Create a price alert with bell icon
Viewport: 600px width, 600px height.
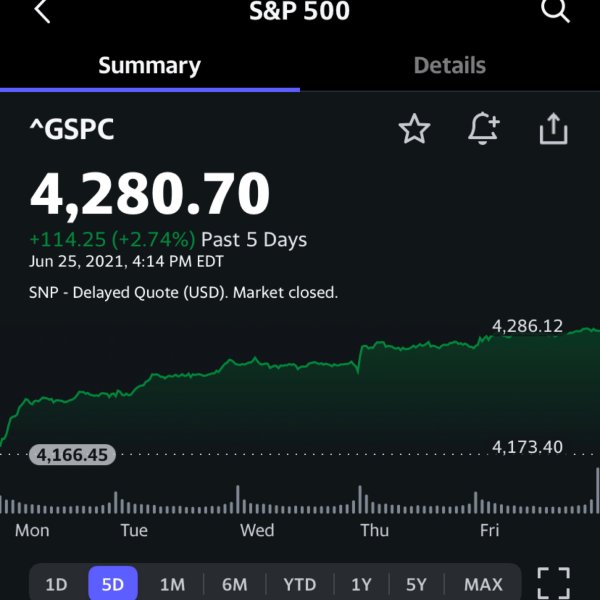(484, 129)
